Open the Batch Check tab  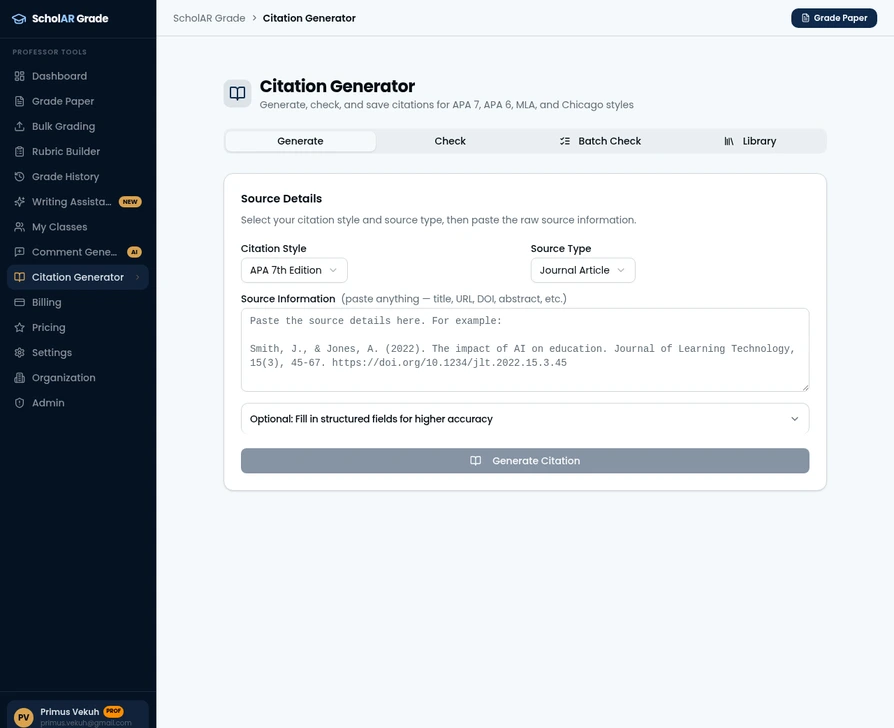point(600,141)
